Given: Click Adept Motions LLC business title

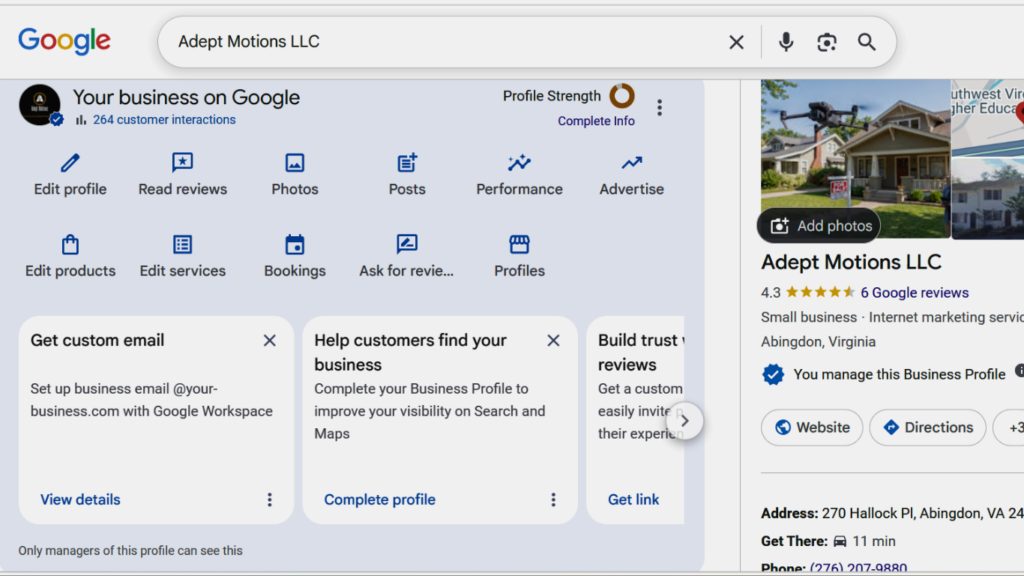Looking at the screenshot, I should pyautogui.click(x=851, y=263).
